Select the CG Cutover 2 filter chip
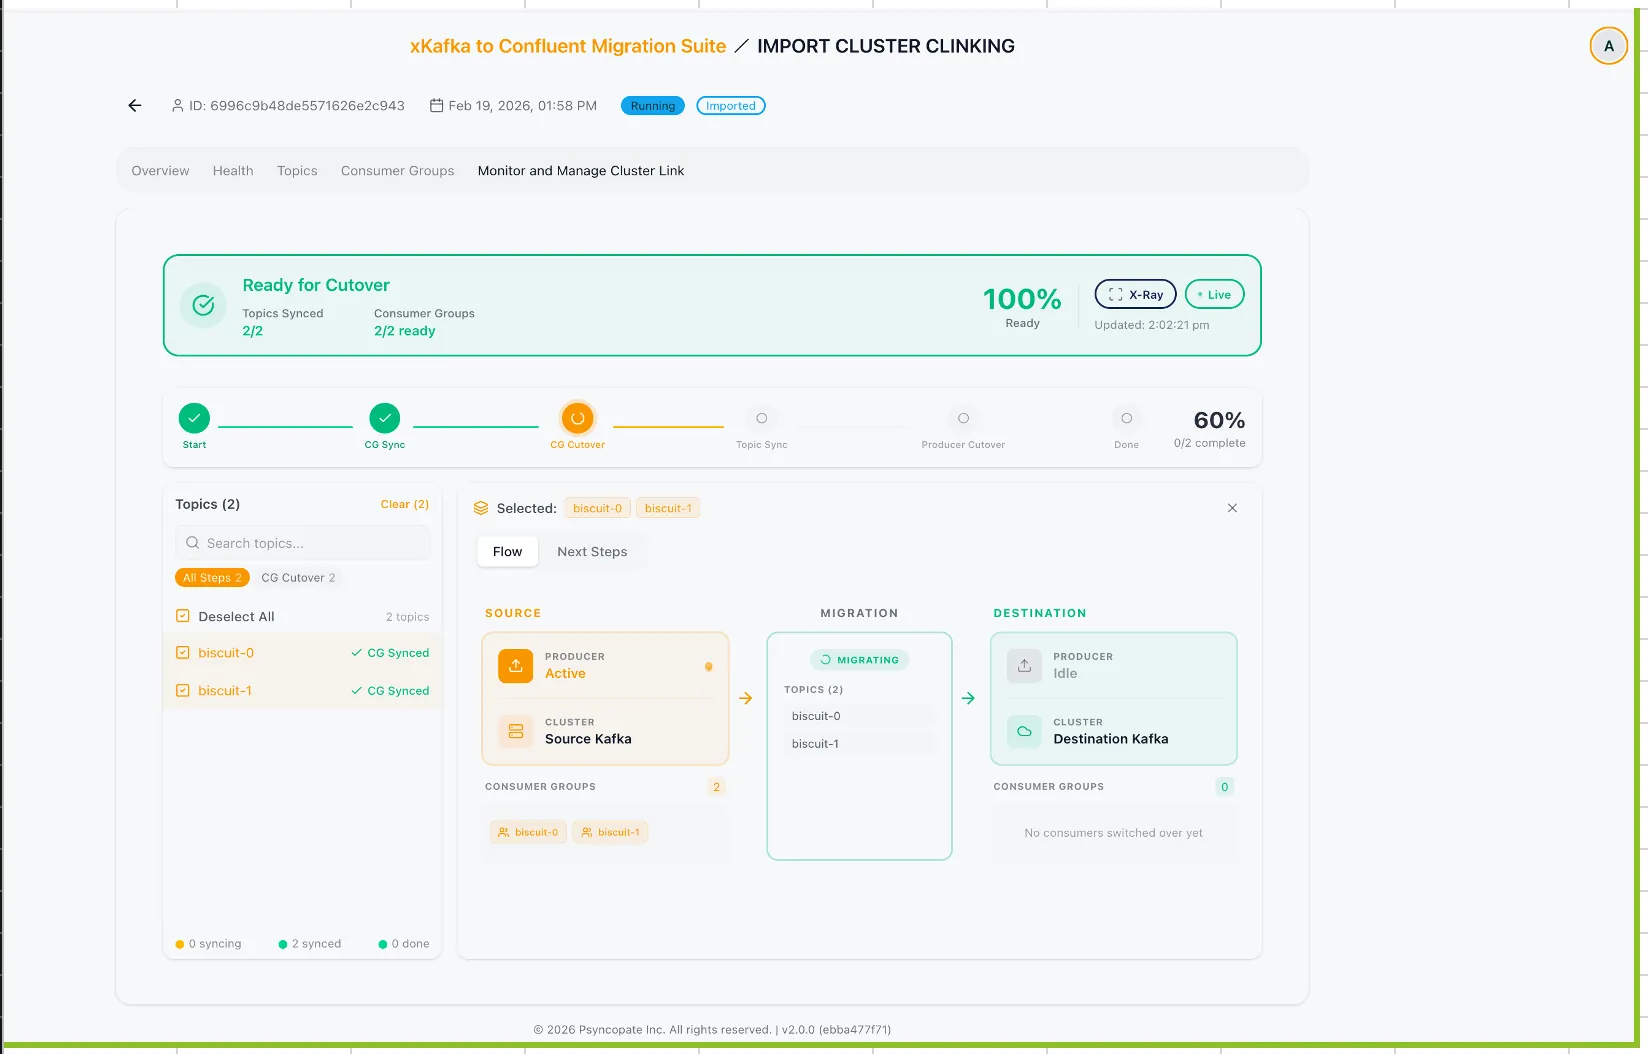Viewport: 1648px width, 1054px height. [x=298, y=577]
